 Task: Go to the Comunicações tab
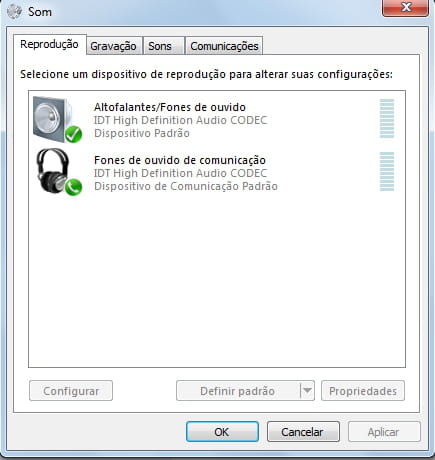[224, 46]
